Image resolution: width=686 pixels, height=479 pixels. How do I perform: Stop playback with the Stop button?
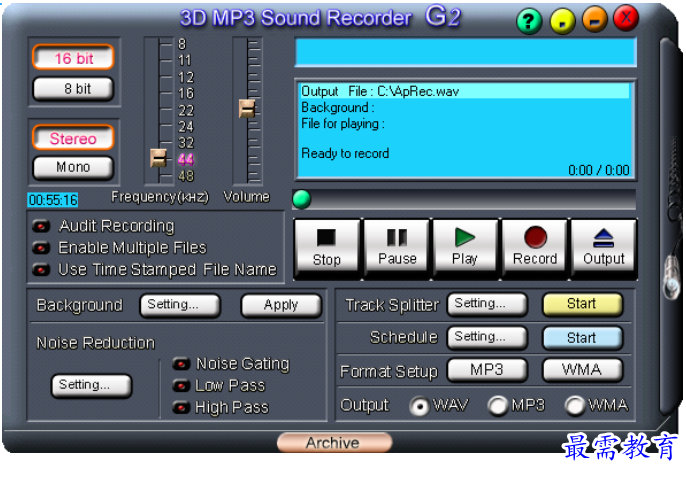326,248
